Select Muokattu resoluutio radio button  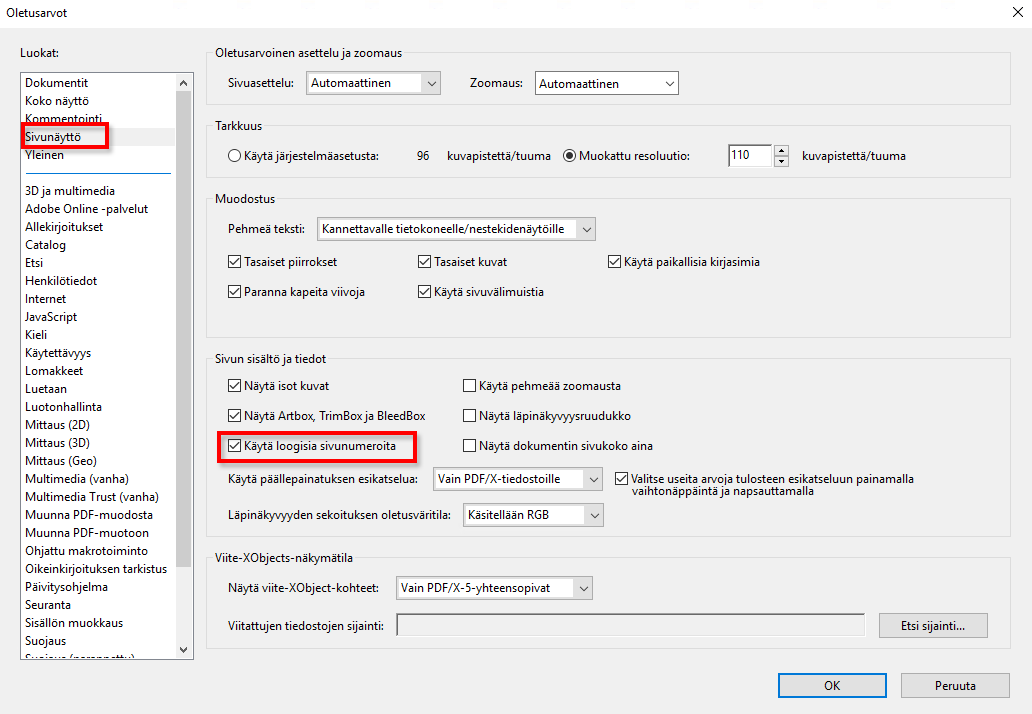click(x=570, y=156)
